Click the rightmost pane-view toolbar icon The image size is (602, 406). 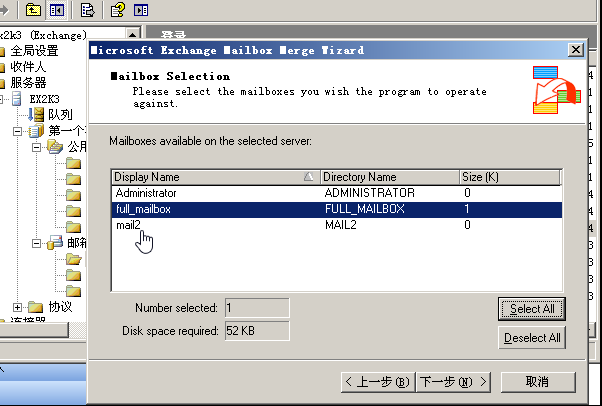click(x=141, y=10)
